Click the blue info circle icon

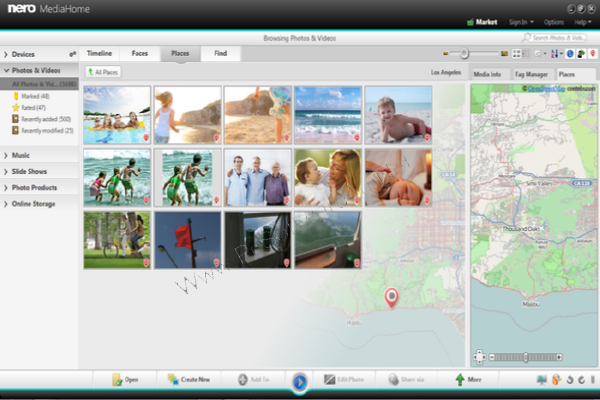(570, 54)
